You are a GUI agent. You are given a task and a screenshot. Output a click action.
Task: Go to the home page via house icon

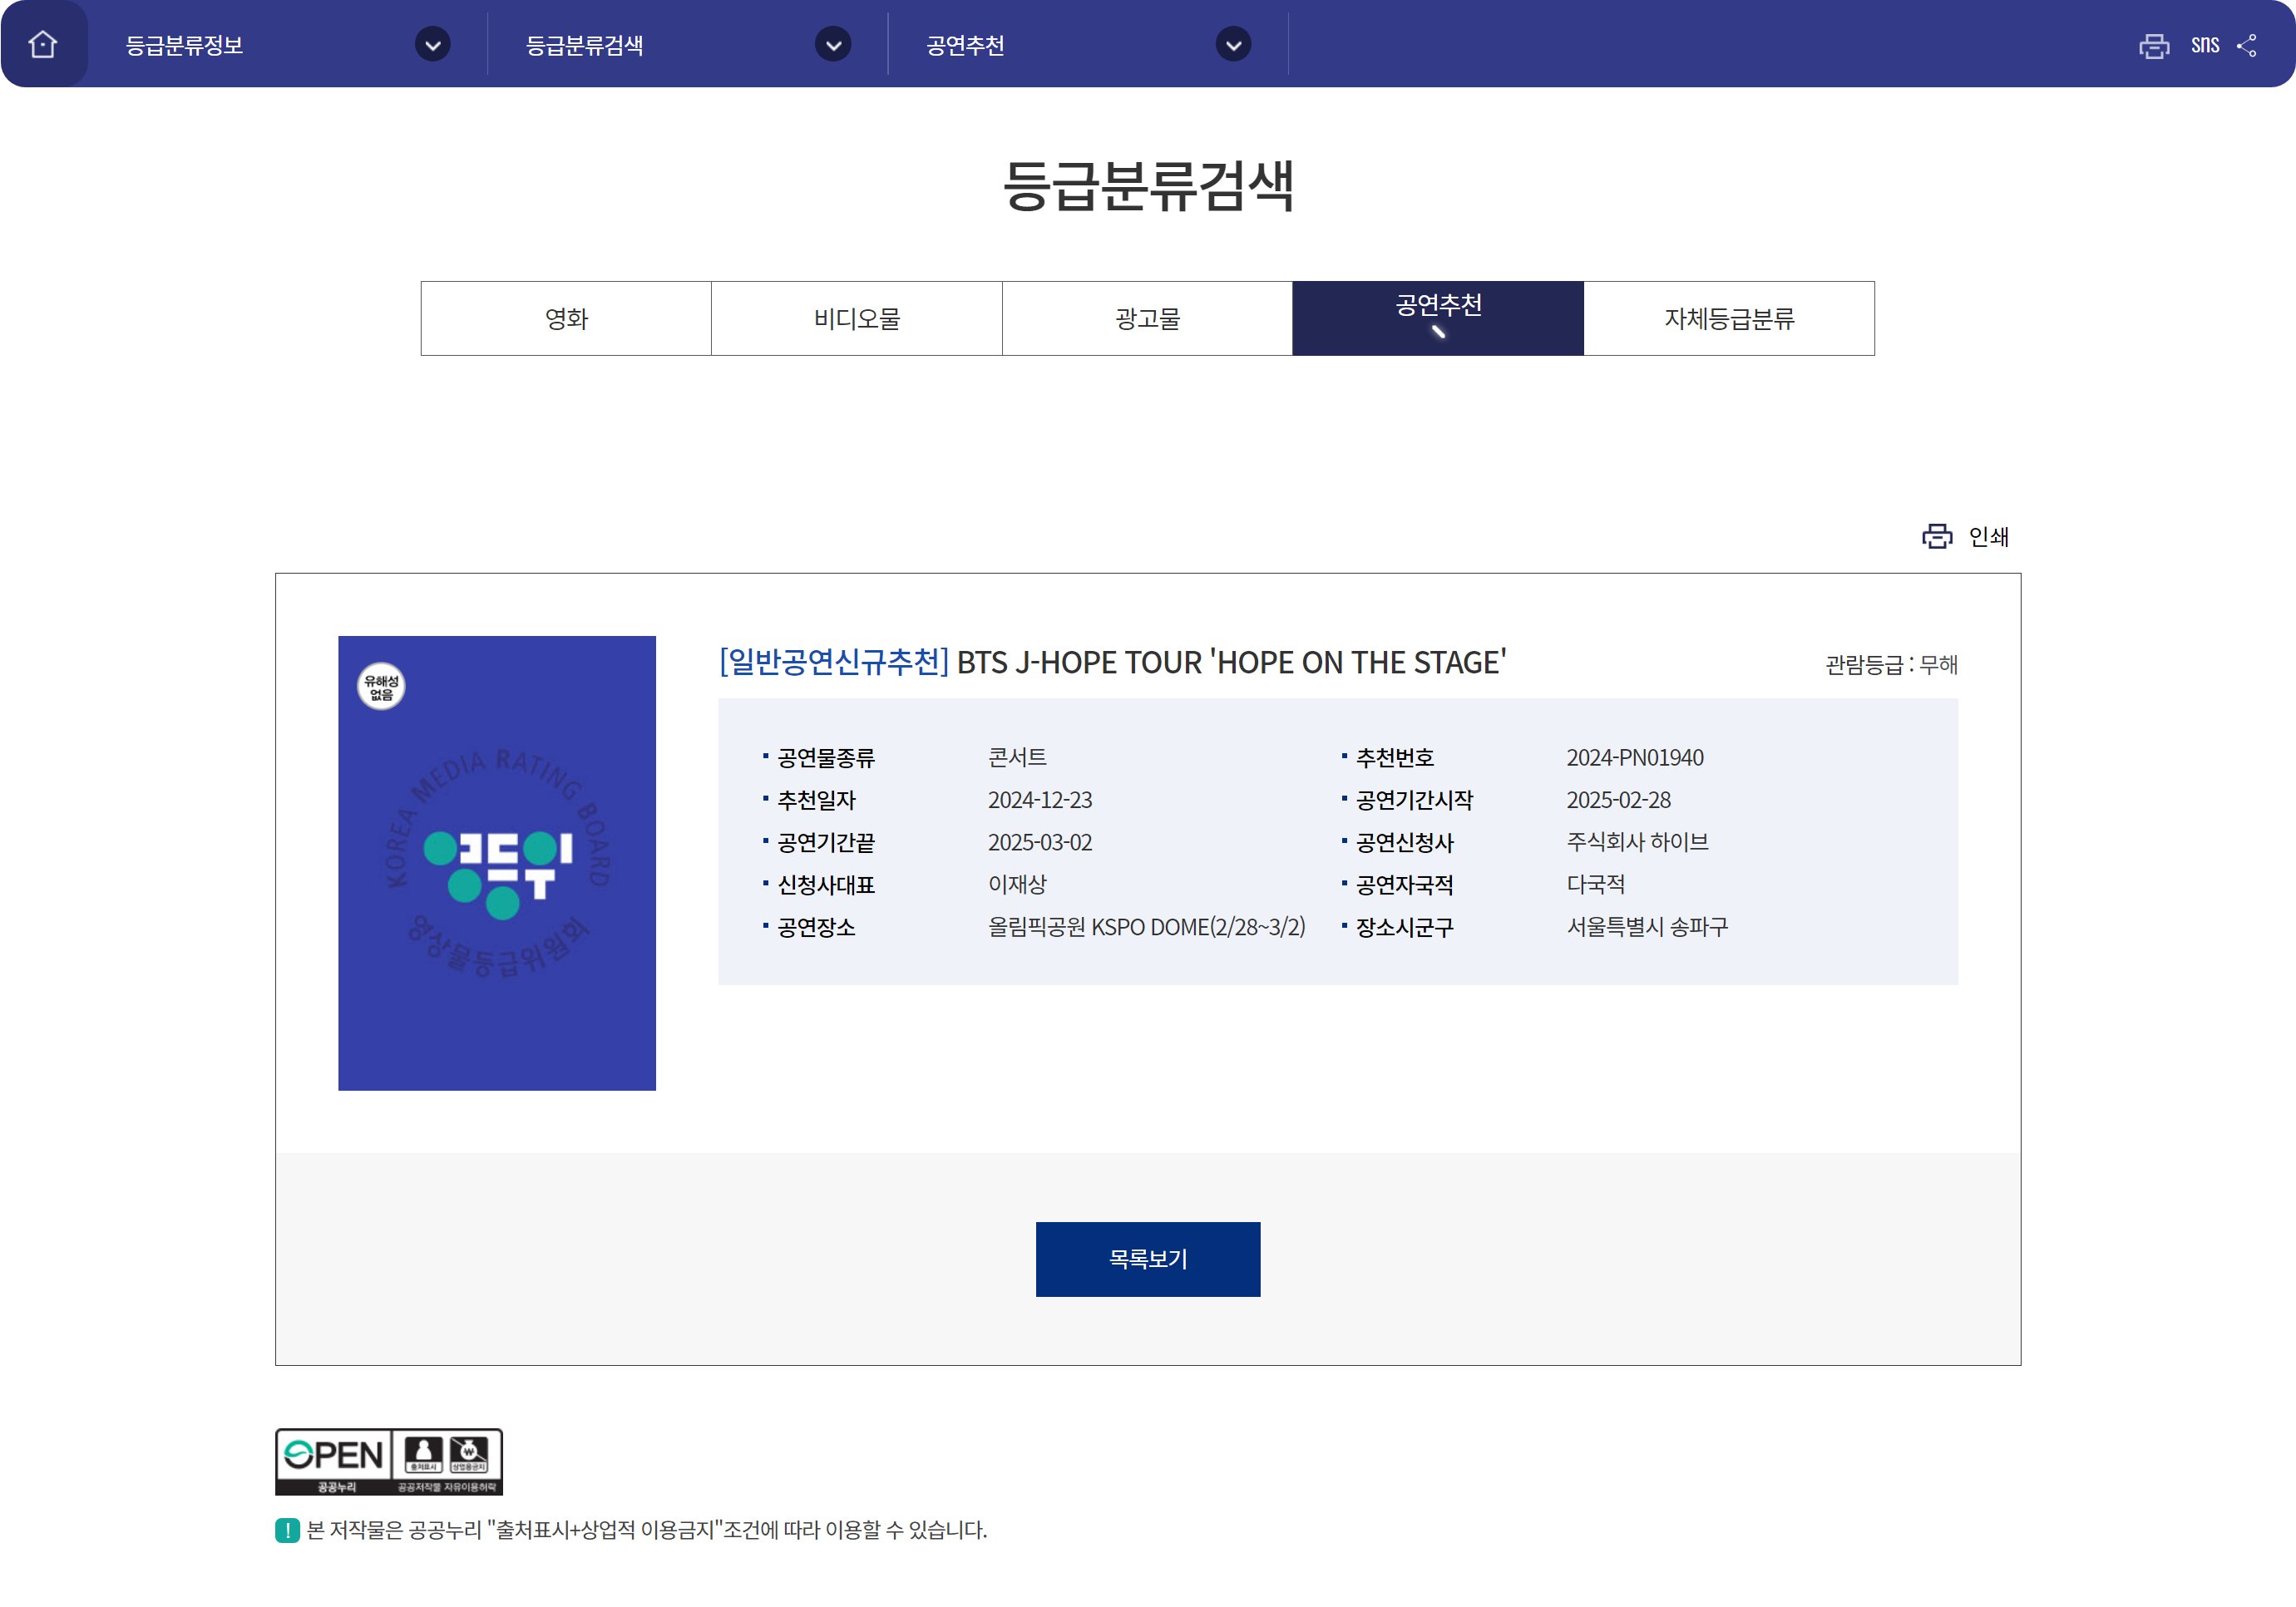tap(43, 44)
